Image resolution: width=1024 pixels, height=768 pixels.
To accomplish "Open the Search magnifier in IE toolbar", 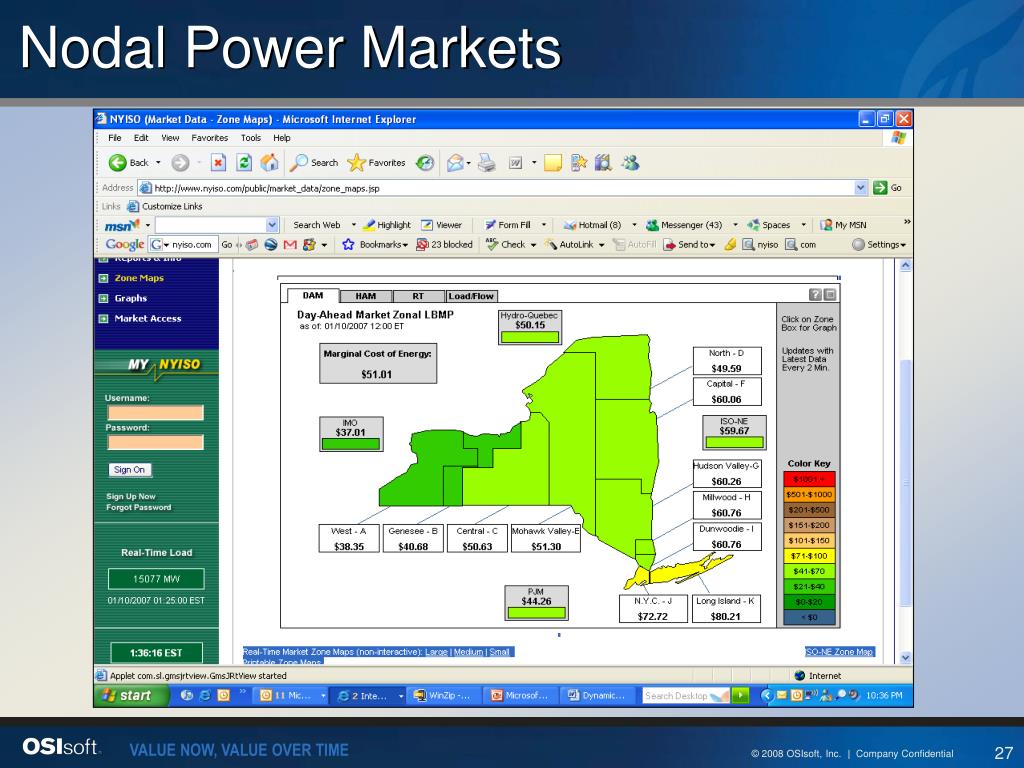I will coord(314,163).
